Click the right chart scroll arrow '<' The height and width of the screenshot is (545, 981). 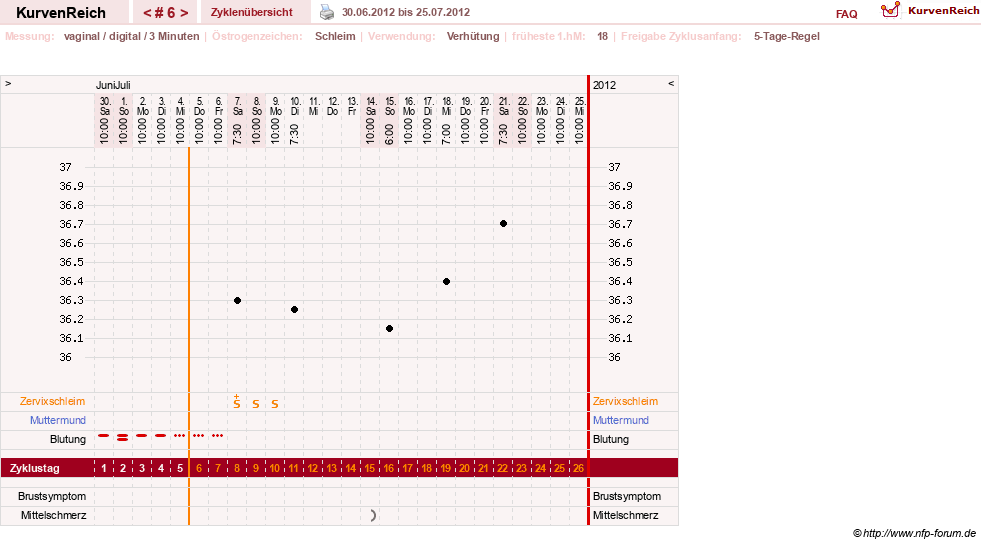coord(671,83)
